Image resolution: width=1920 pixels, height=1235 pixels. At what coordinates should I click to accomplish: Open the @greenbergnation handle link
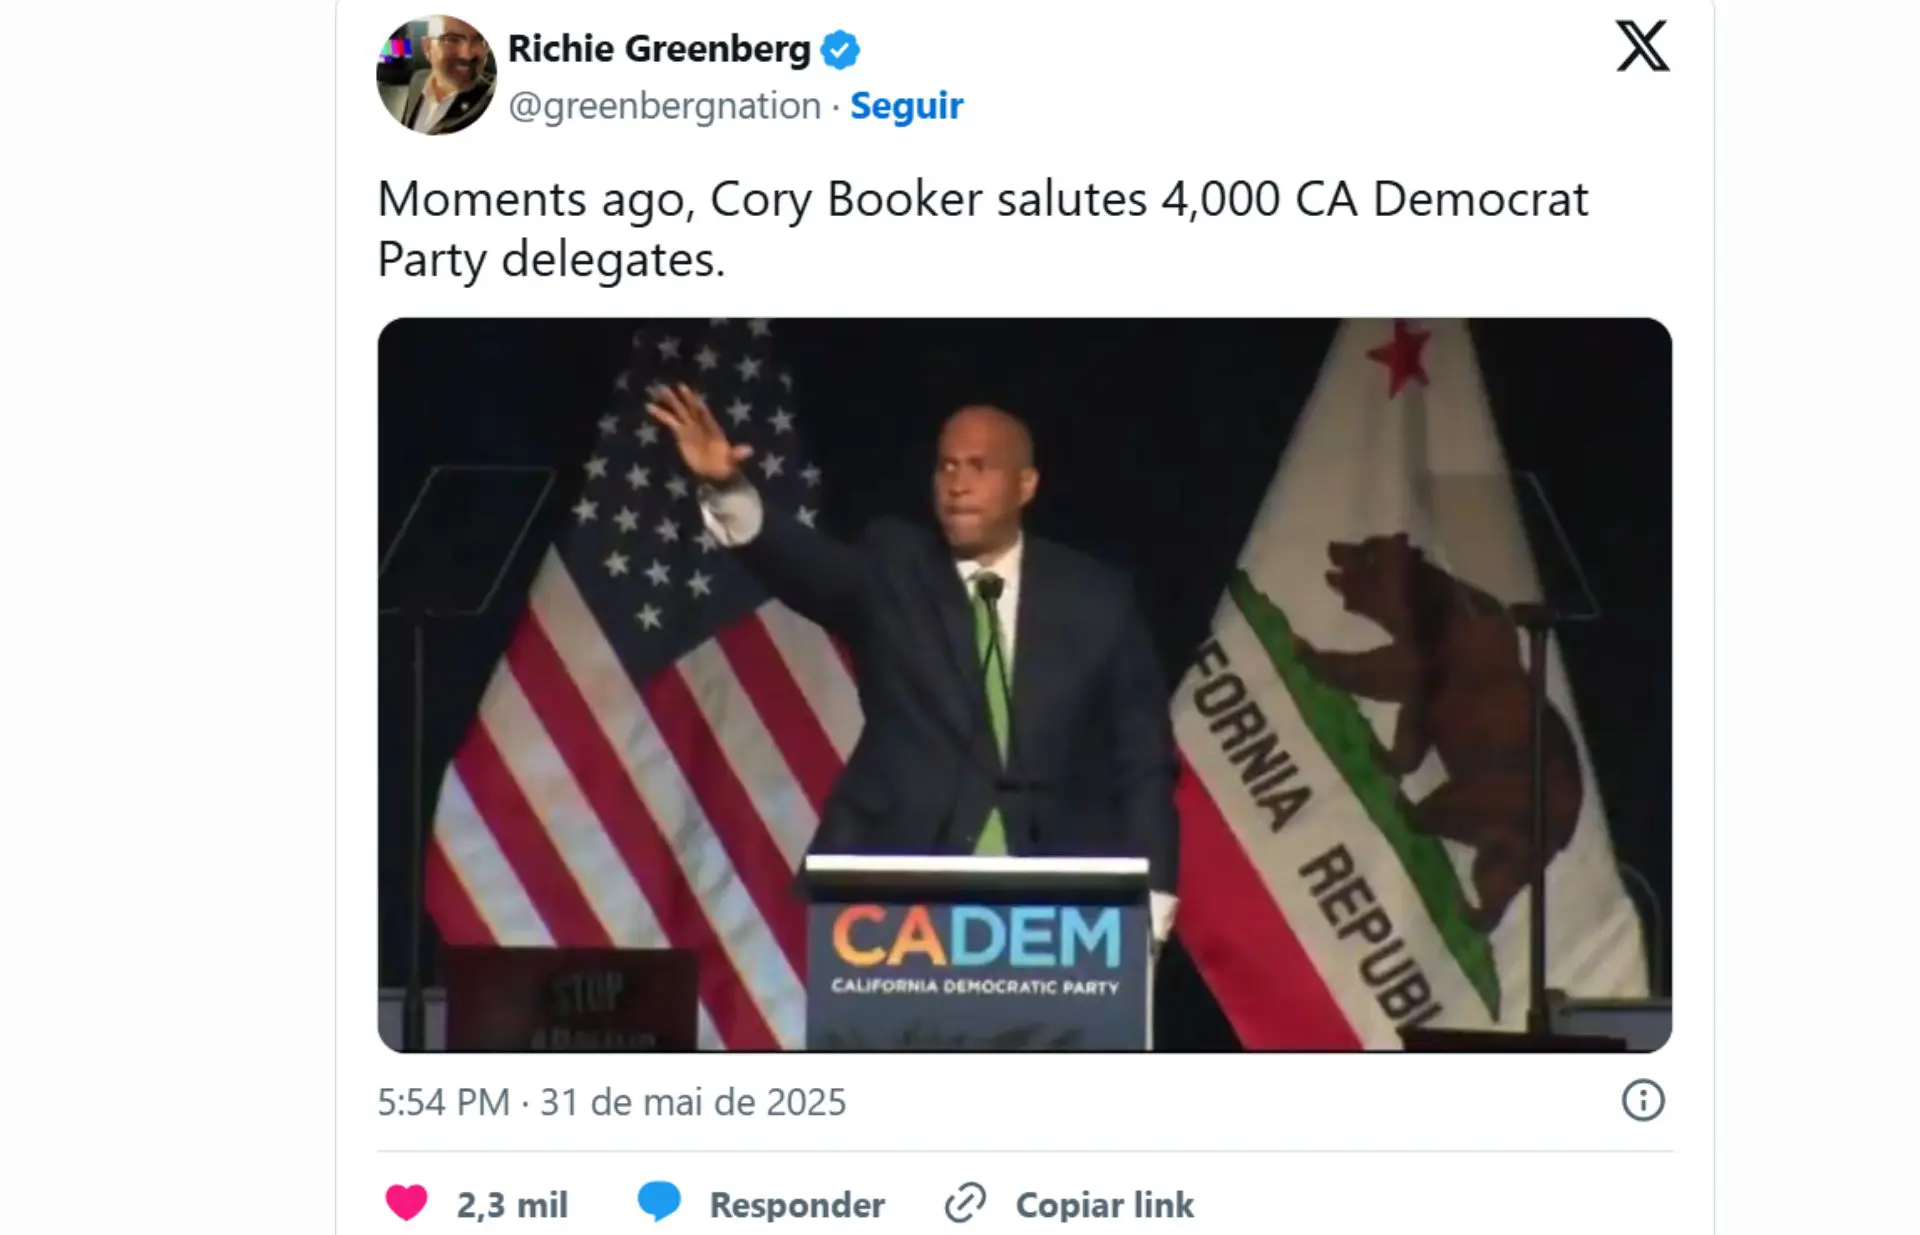[664, 106]
